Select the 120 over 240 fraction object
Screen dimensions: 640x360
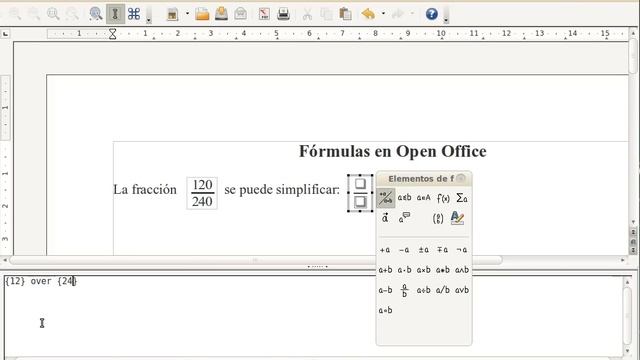click(x=202, y=193)
